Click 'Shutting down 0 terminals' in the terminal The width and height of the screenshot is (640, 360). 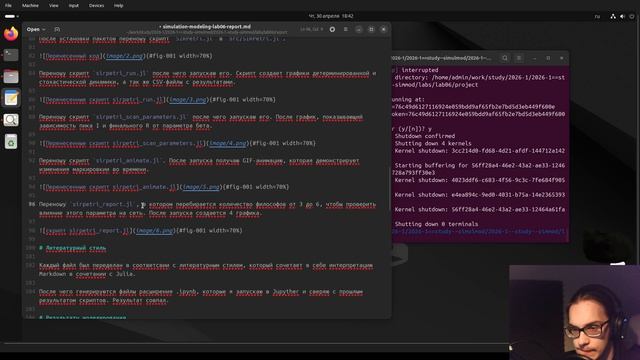(436, 224)
